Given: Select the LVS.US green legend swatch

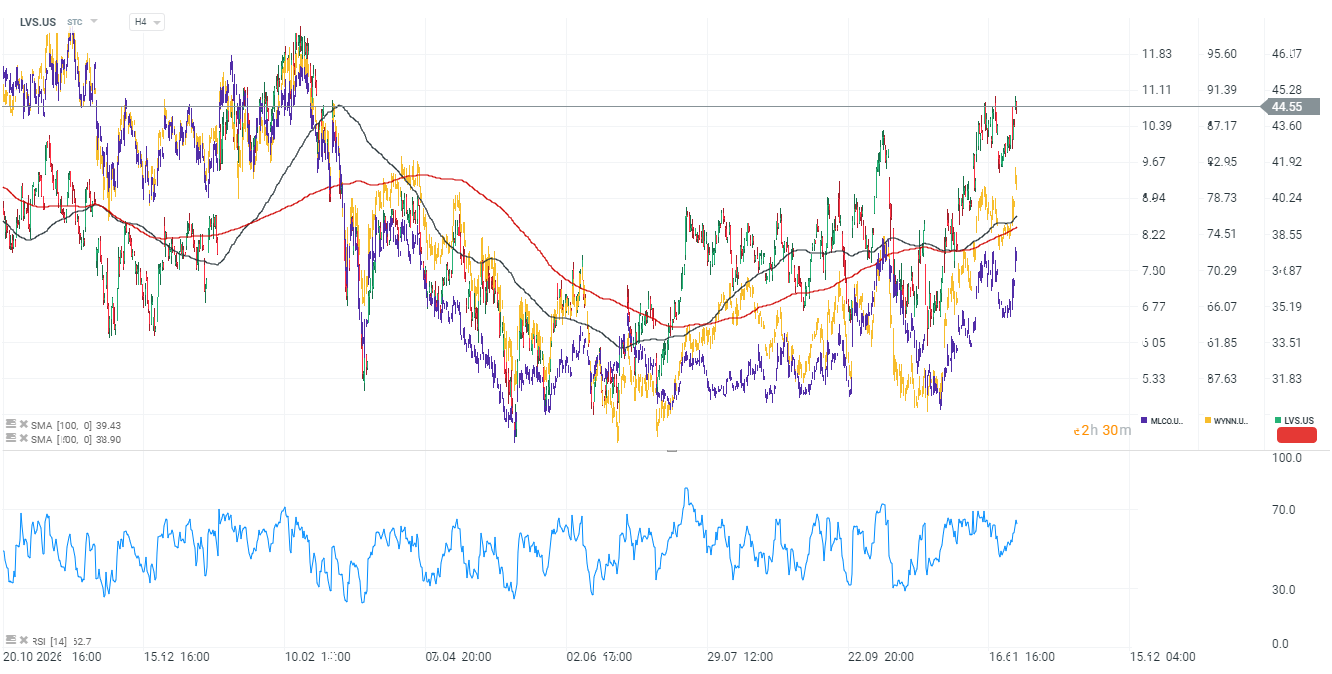Looking at the screenshot, I should [x=1279, y=420].
